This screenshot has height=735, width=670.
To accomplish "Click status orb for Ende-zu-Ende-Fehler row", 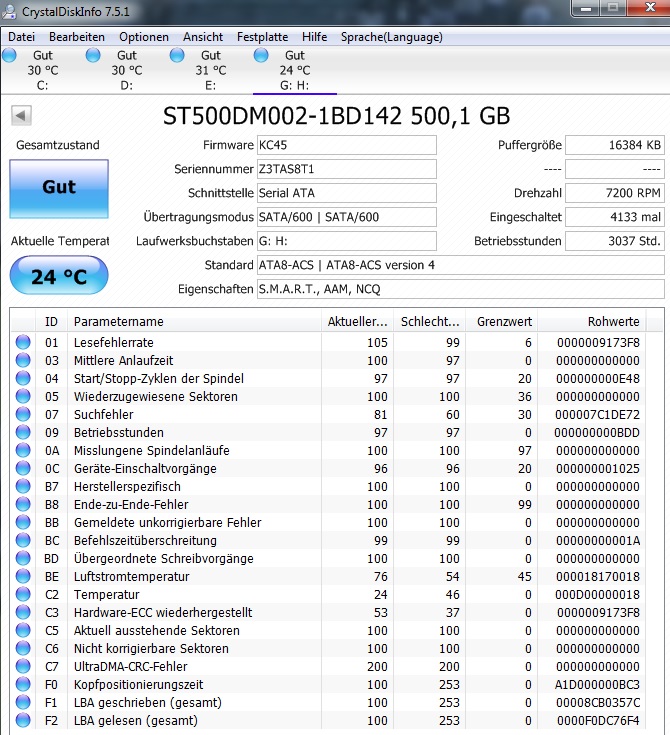I will 23,504.
